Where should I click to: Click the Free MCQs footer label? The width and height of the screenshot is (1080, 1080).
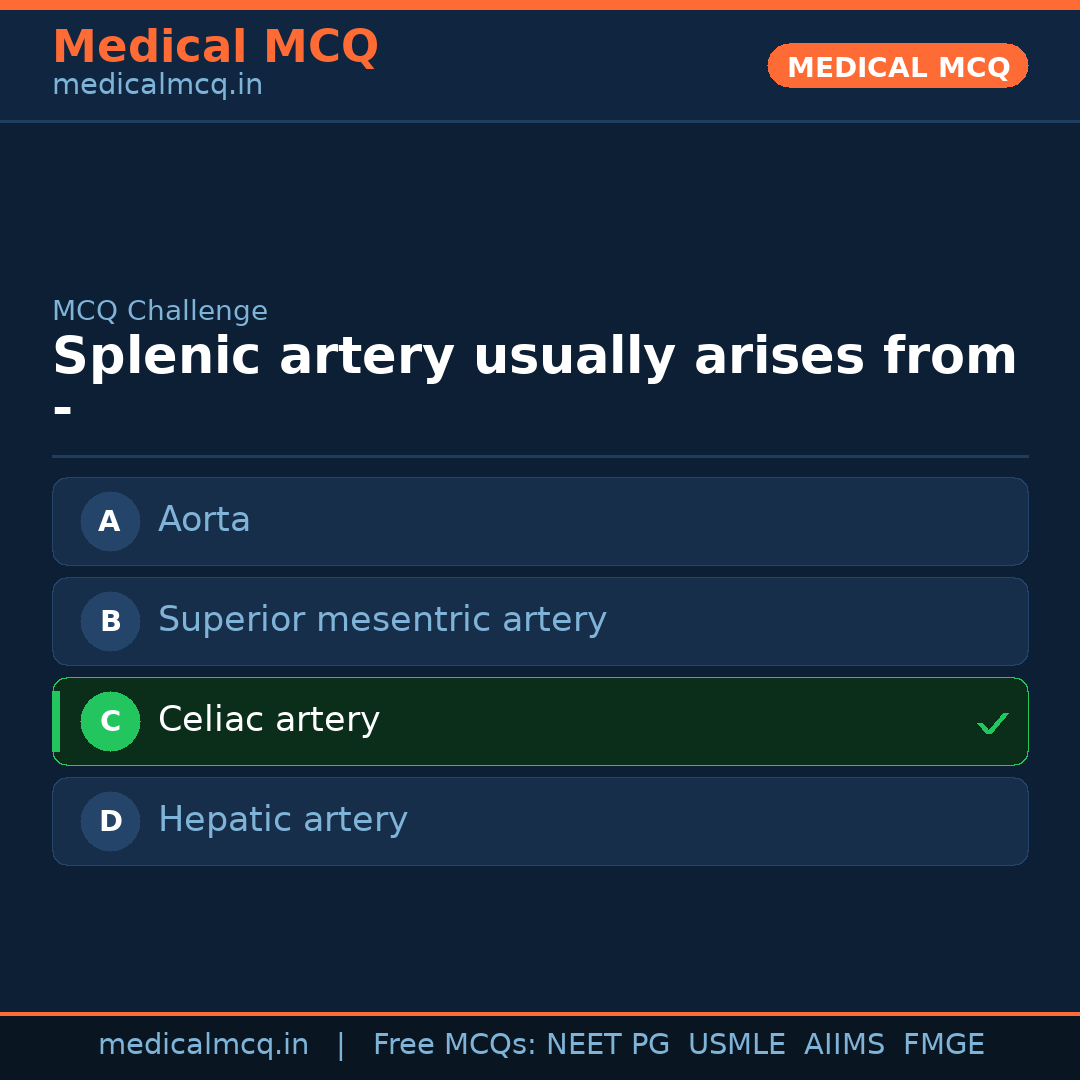point(454,1045)
